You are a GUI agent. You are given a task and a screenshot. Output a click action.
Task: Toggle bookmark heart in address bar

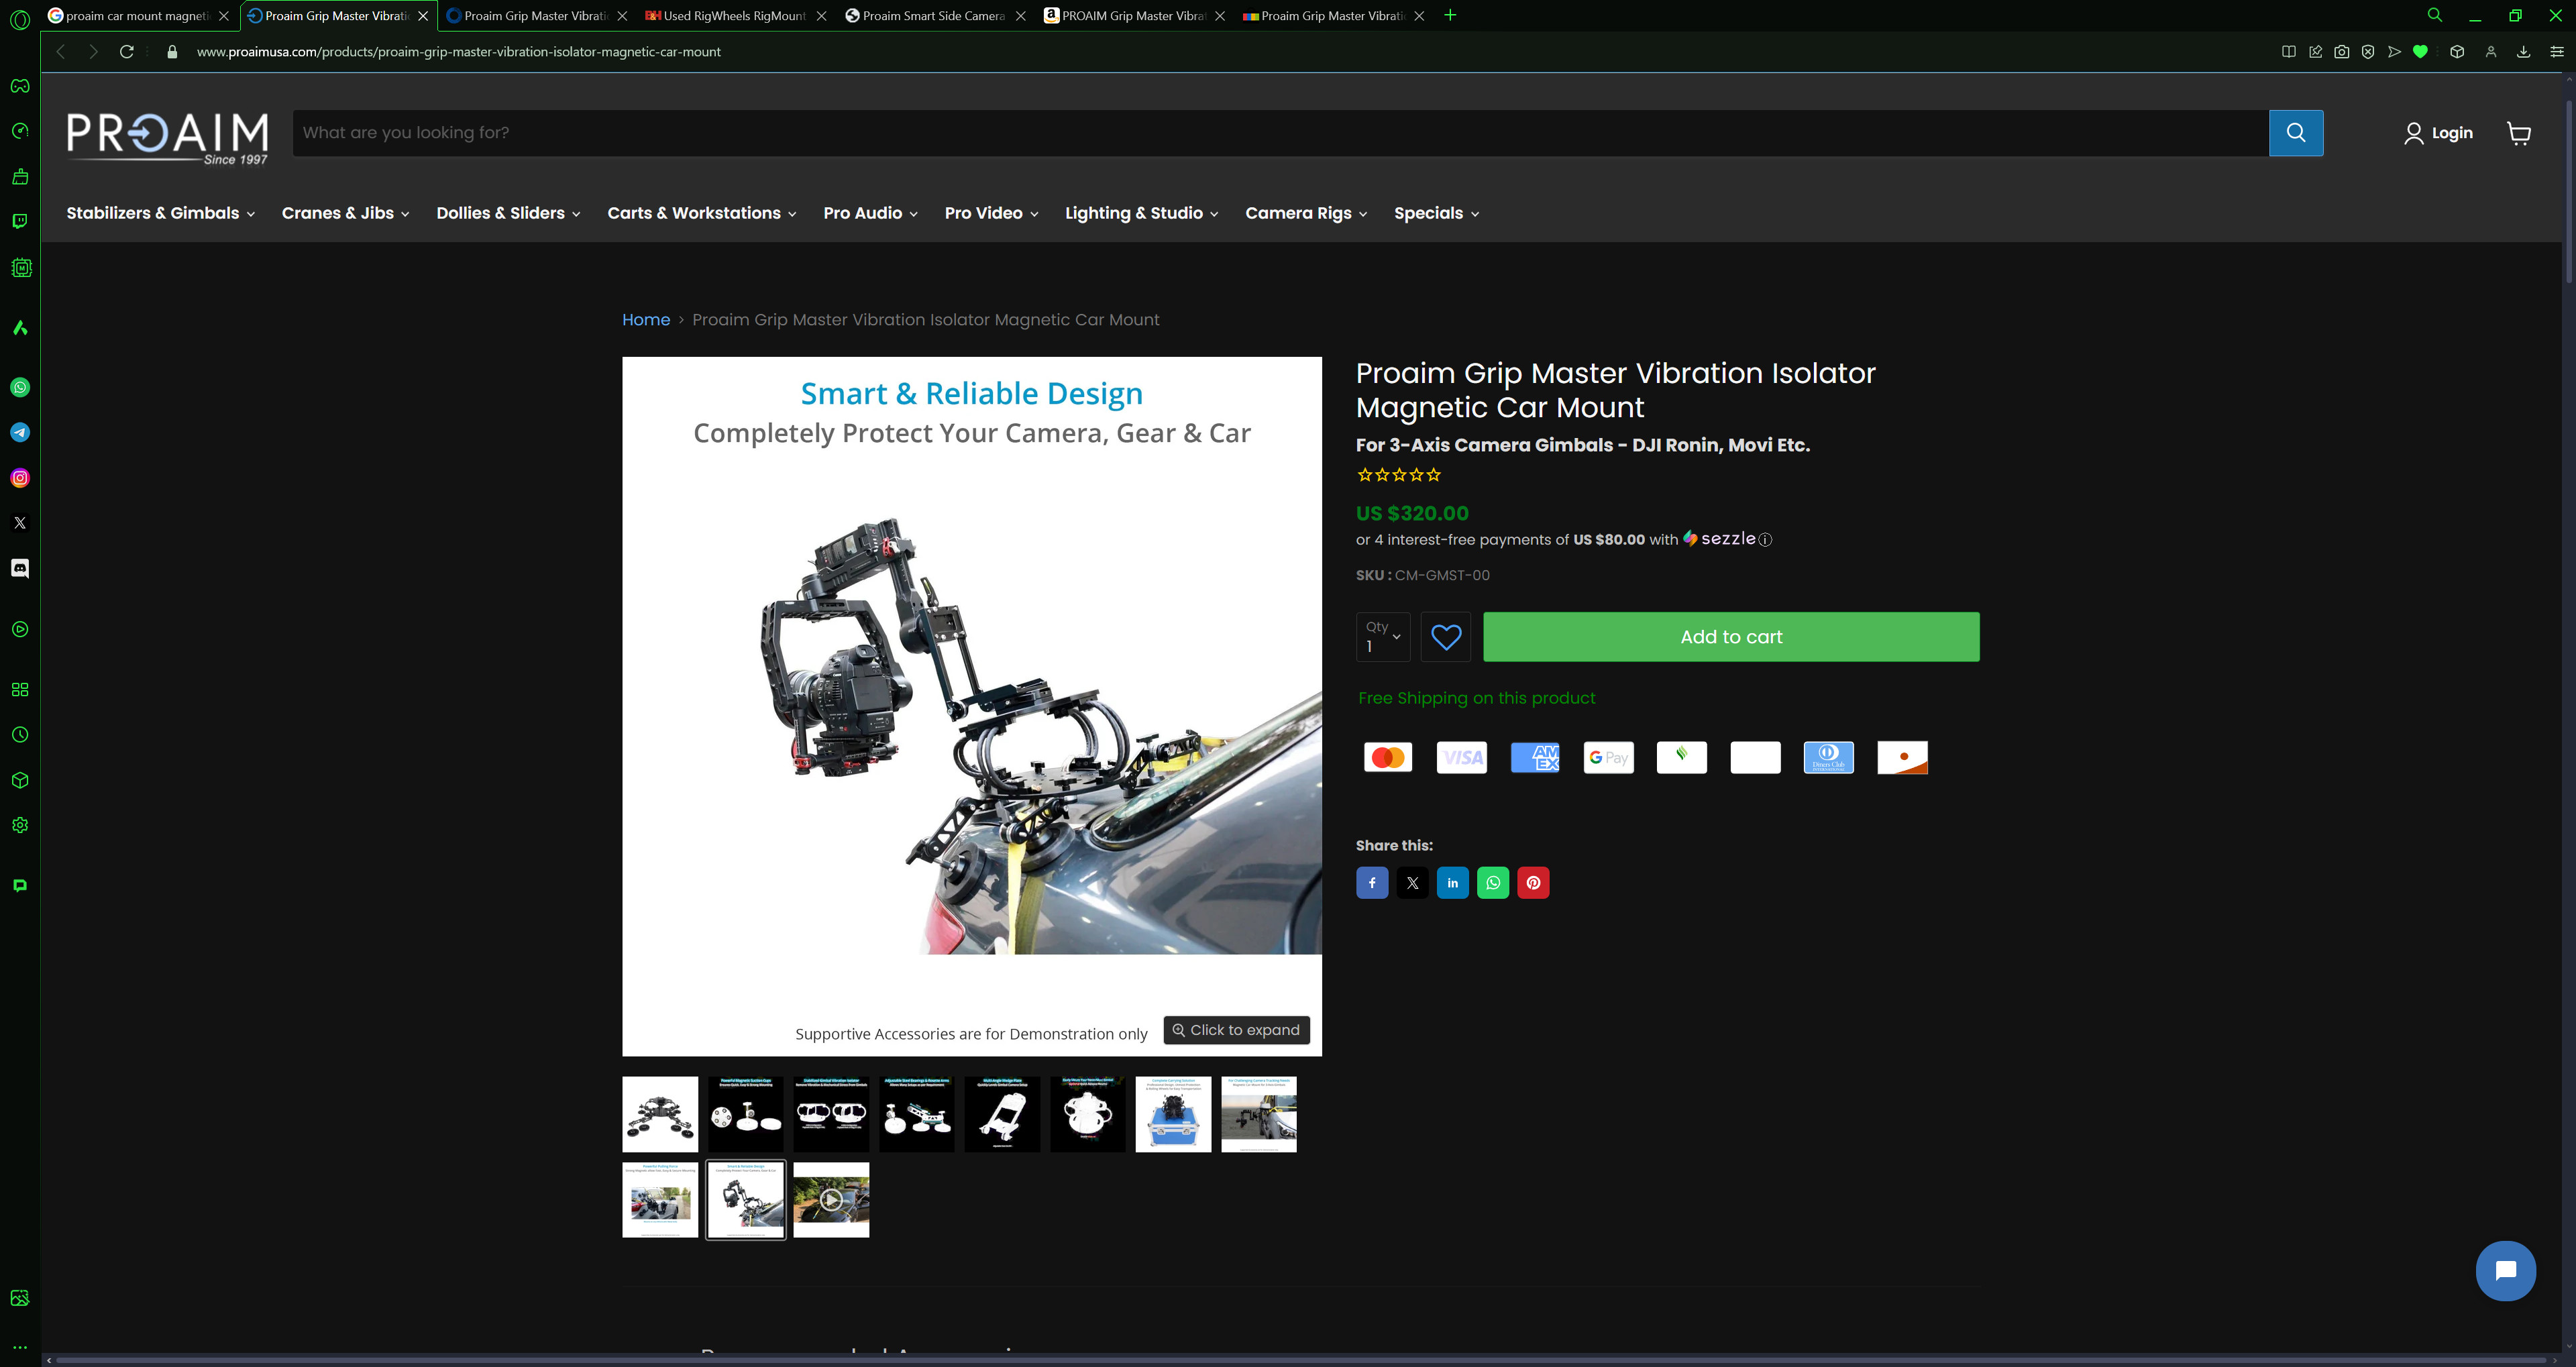(x=2420, y=52)
